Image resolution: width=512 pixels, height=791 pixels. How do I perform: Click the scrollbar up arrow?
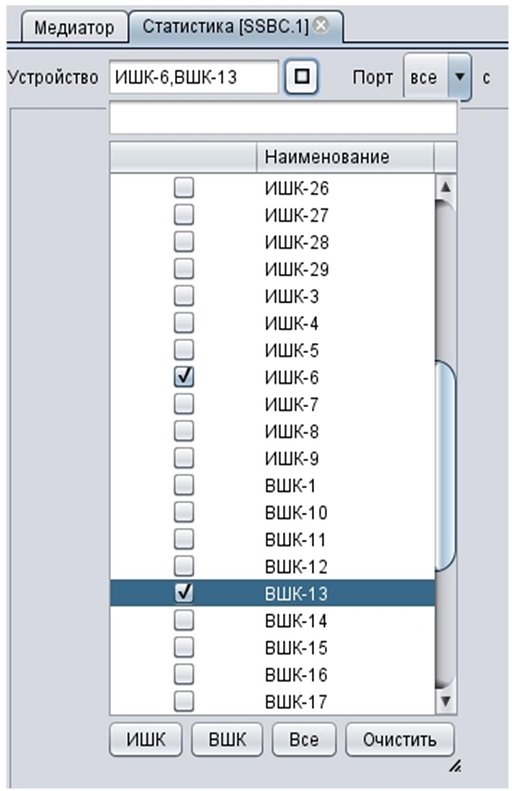[x=445, y=187]
